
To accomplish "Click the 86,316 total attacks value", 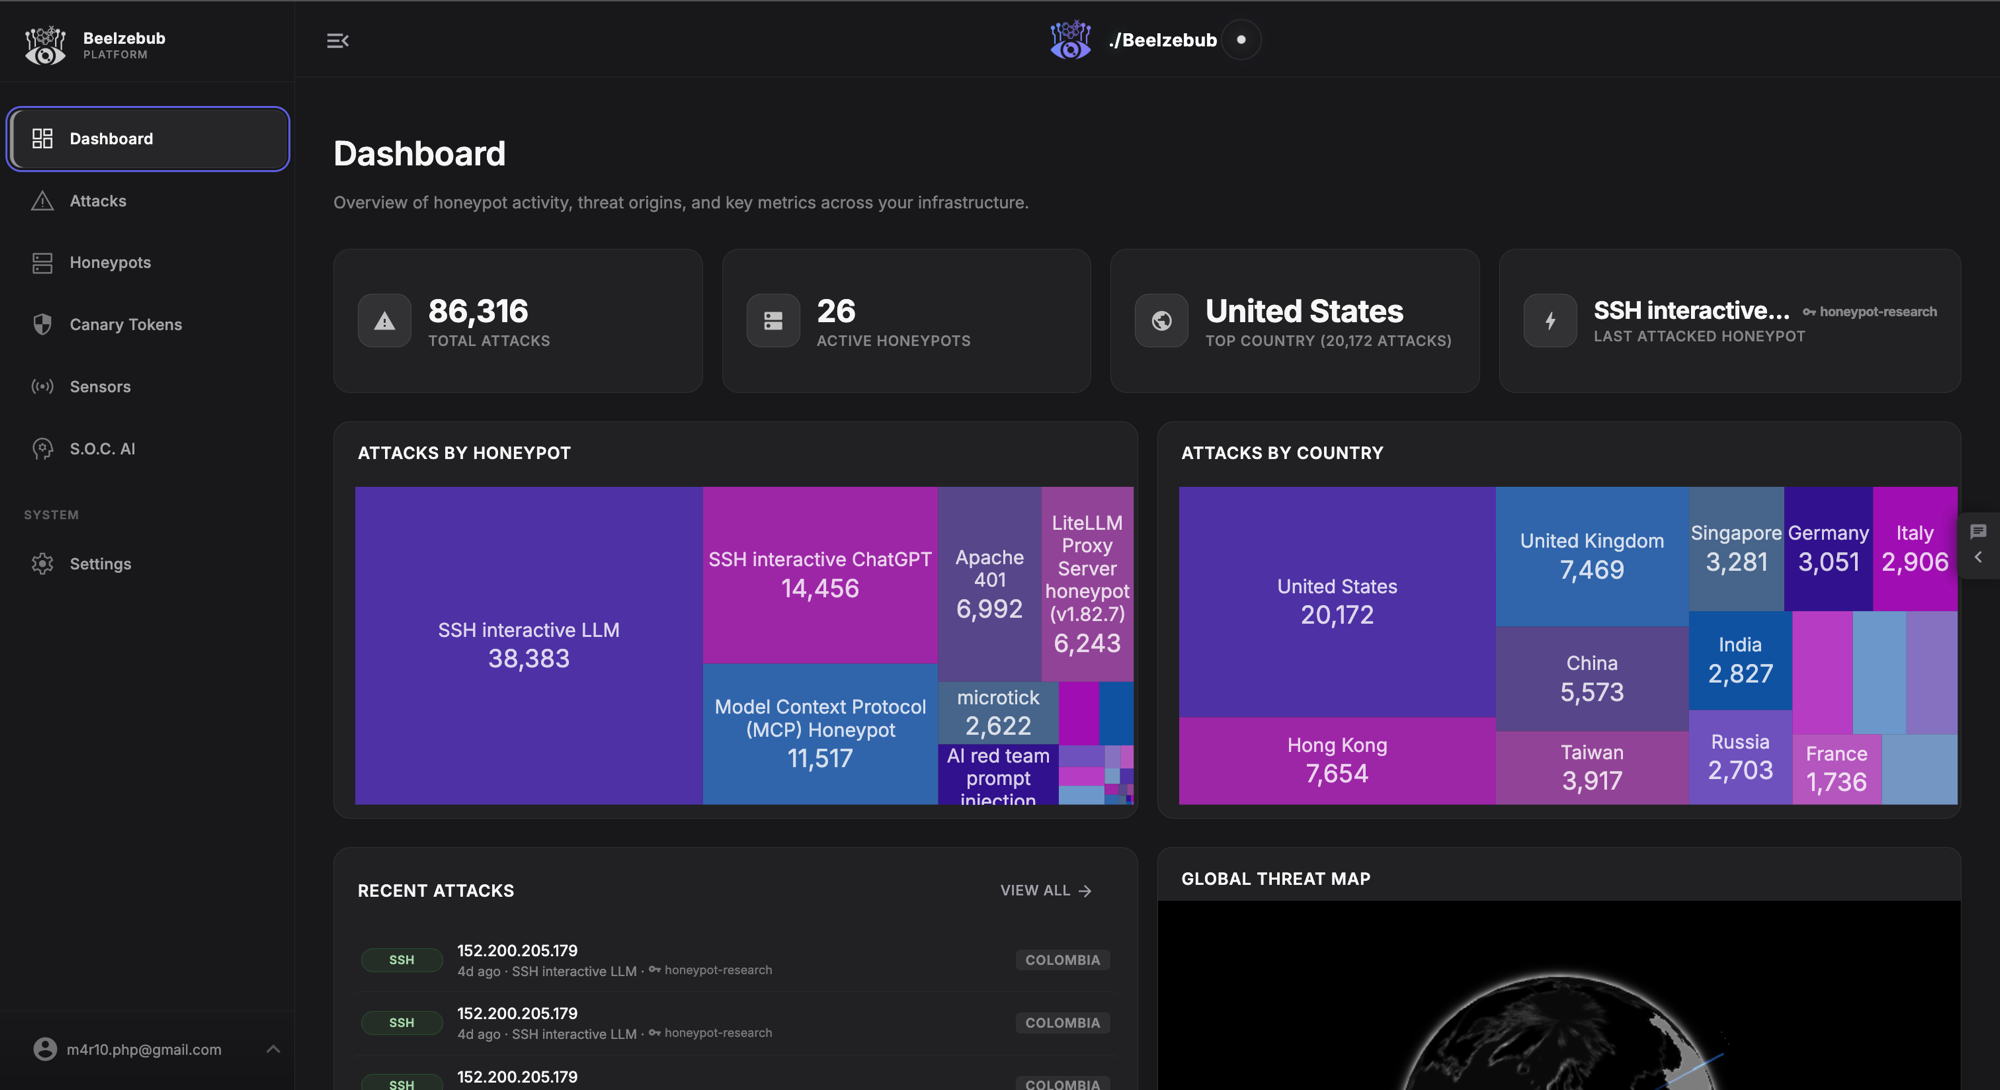I will point(478,311).
